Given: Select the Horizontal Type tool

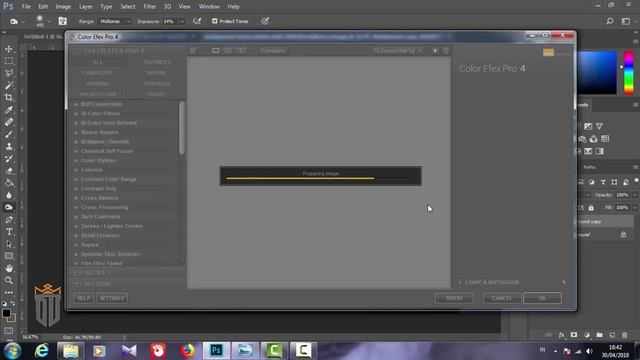Looking at the screenshot, I should 9,232.
